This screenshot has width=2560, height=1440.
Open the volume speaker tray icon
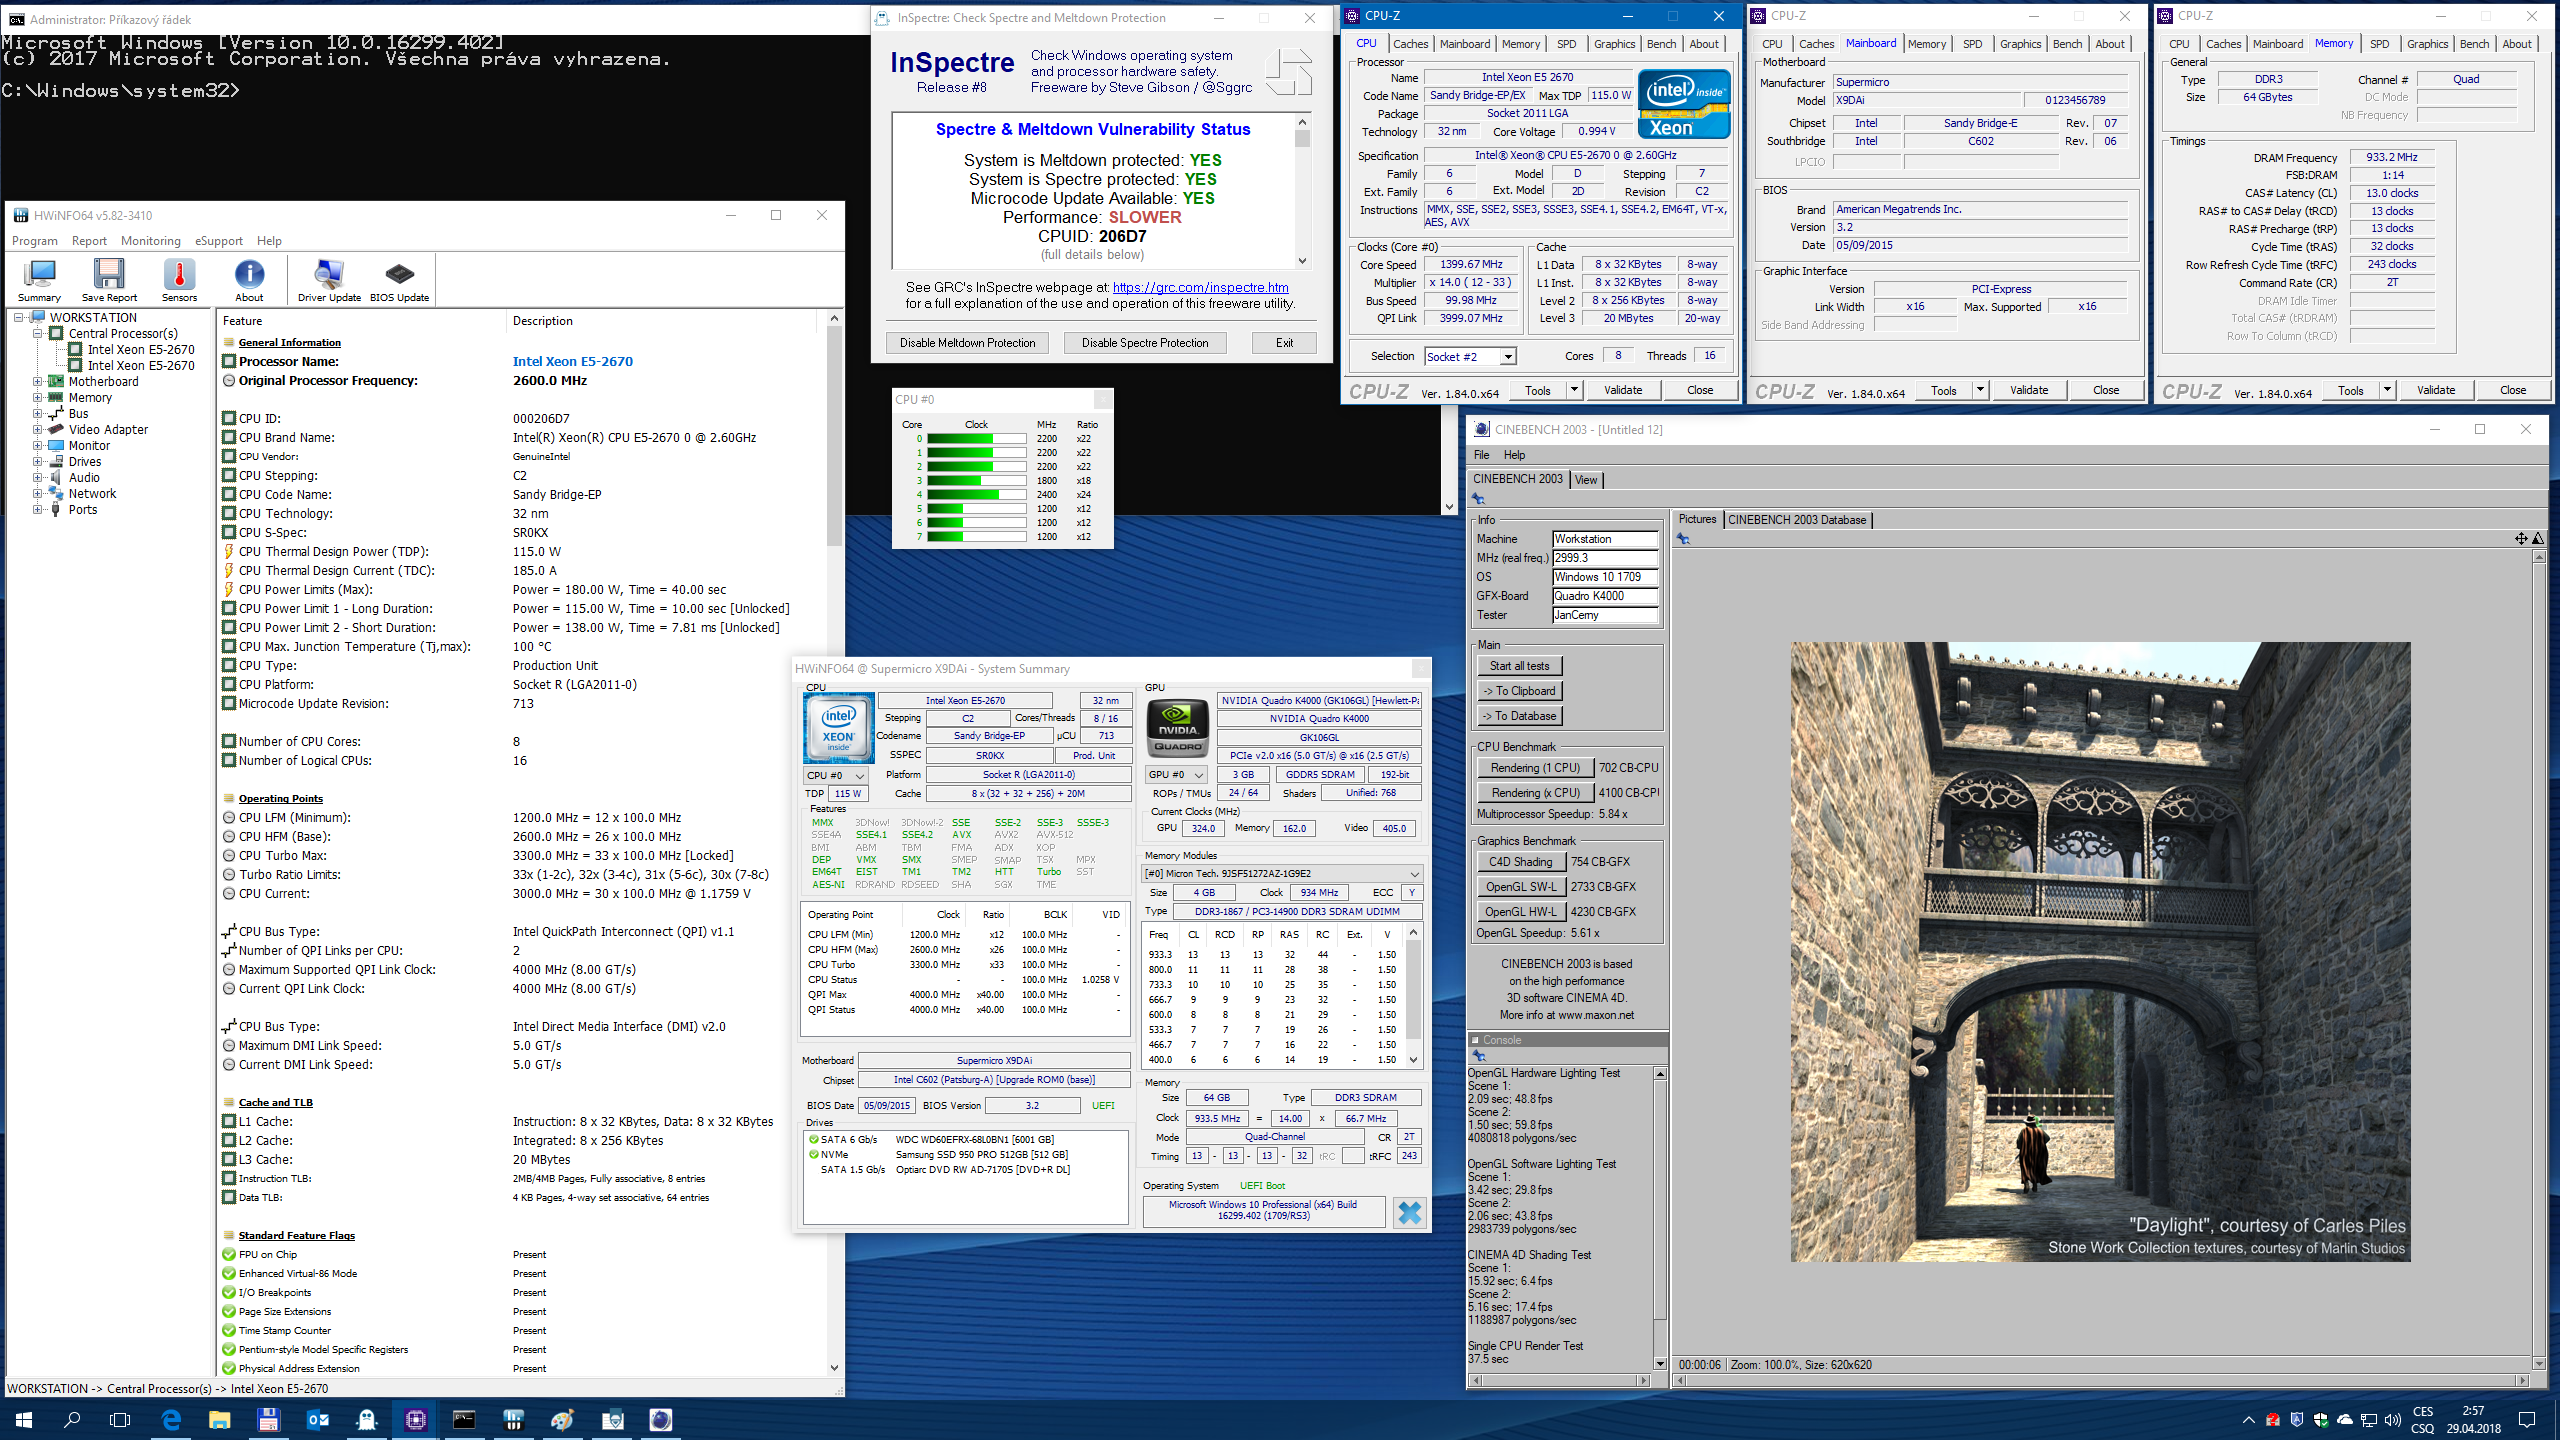2392,1419
